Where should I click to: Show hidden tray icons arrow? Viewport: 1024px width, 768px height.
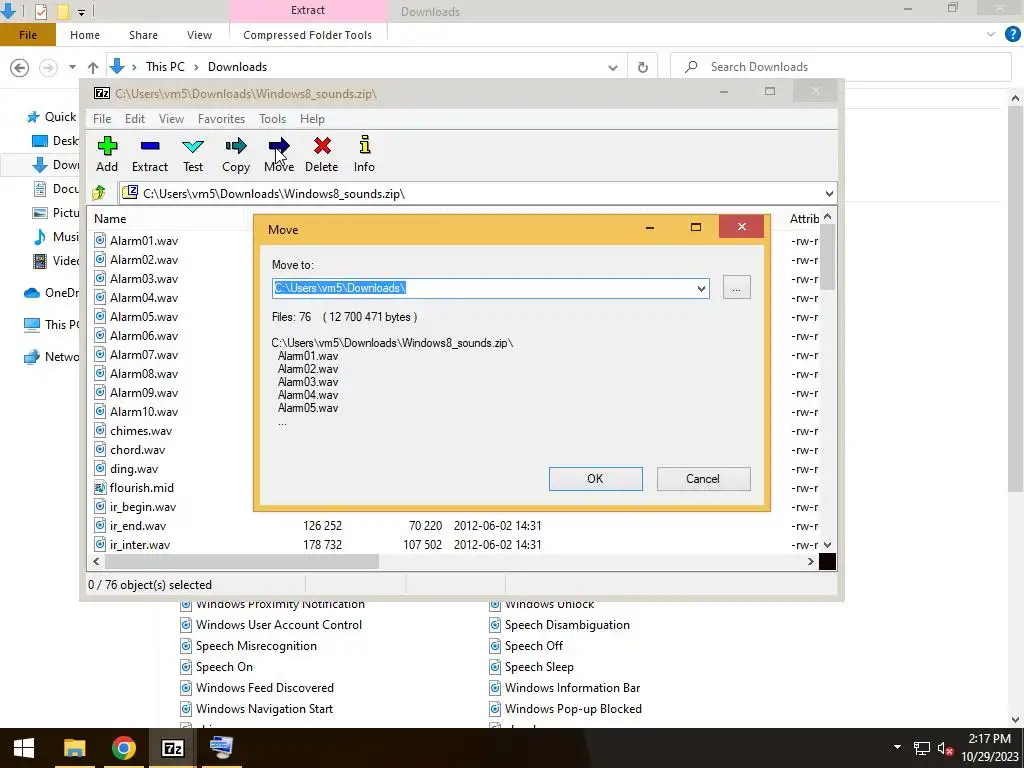pyautogui.click(x=897, y=748)
